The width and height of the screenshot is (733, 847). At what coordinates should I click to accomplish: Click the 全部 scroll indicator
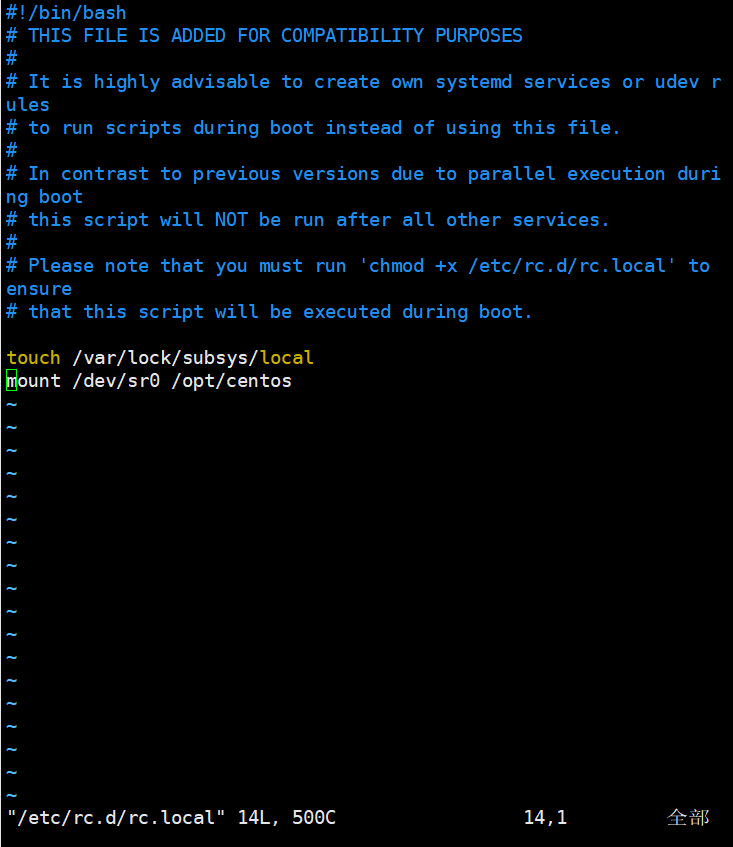[x=688, y=817]
